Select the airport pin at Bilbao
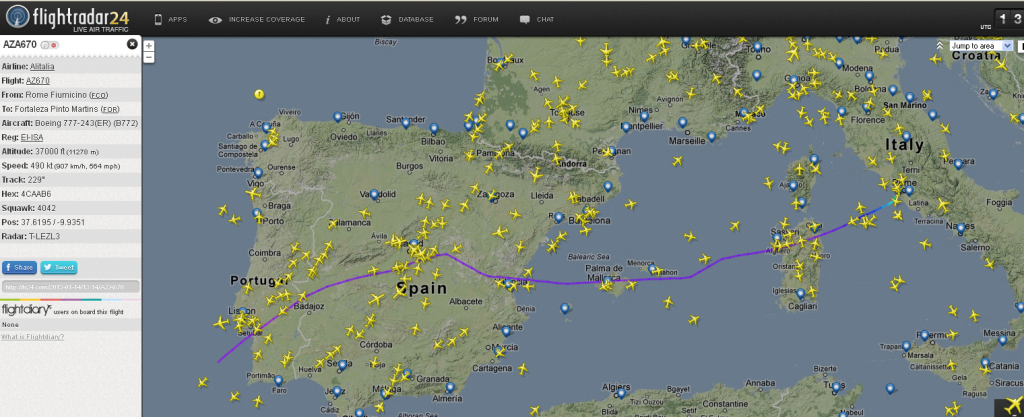 (x=434, y=128)
